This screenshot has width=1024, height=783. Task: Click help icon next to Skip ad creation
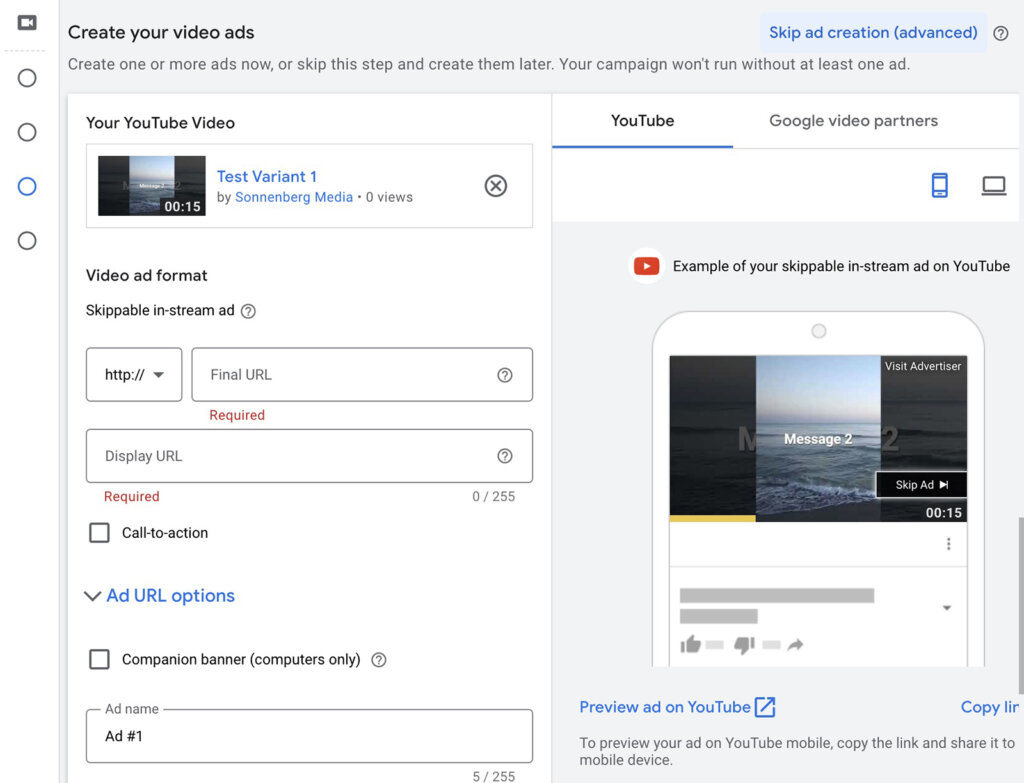point(1001,33)
